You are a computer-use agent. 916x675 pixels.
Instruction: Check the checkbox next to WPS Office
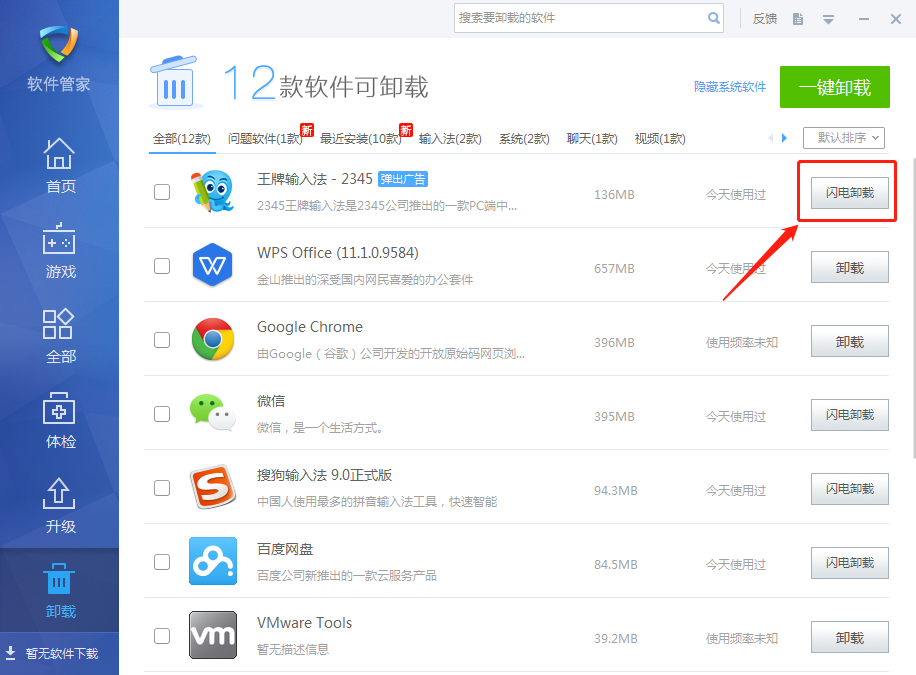click(161, 266)
